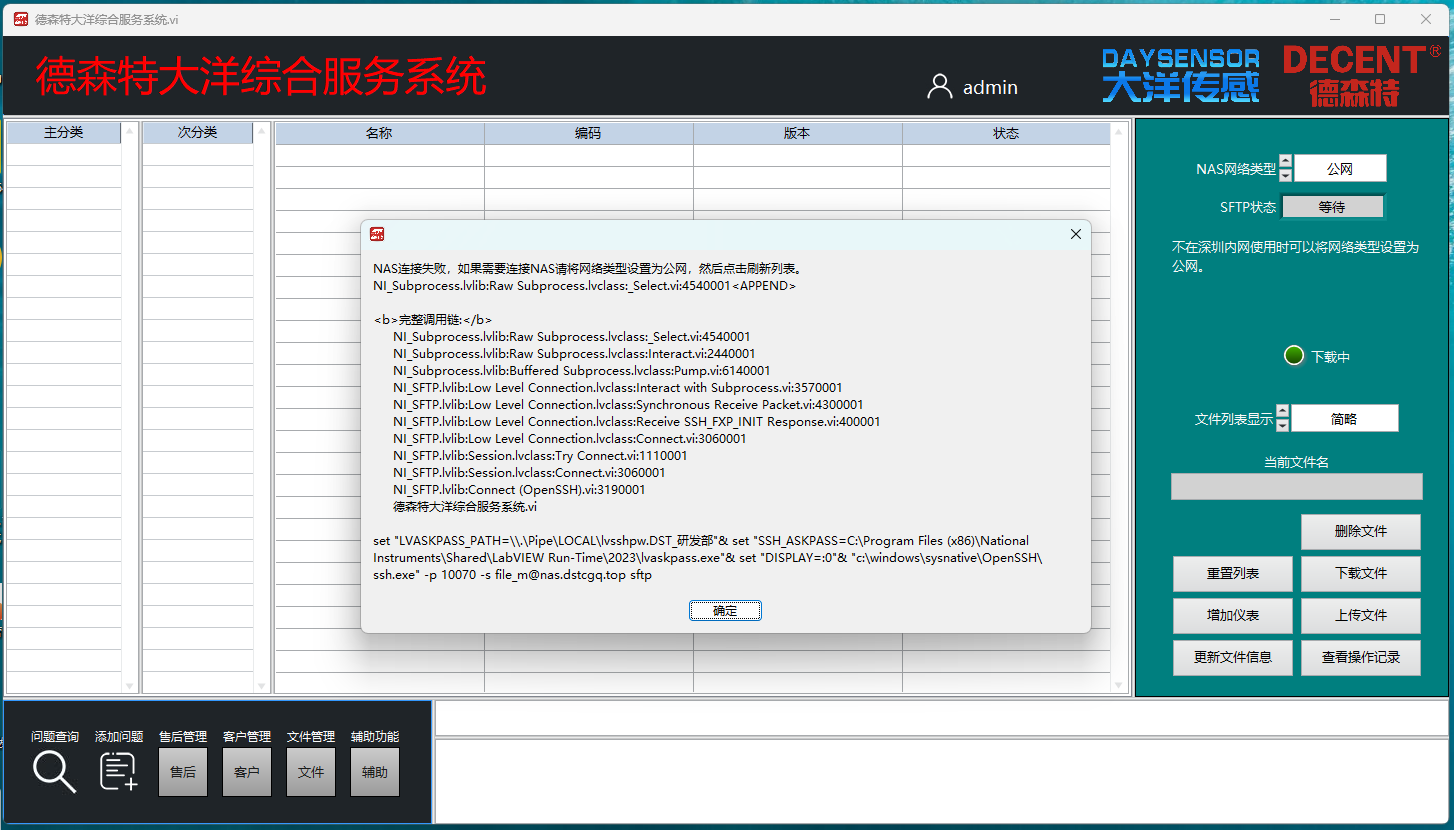Open 售后 management button
Image resolution: width=1454 pixels, height=830 pixels.
[183, 772]
